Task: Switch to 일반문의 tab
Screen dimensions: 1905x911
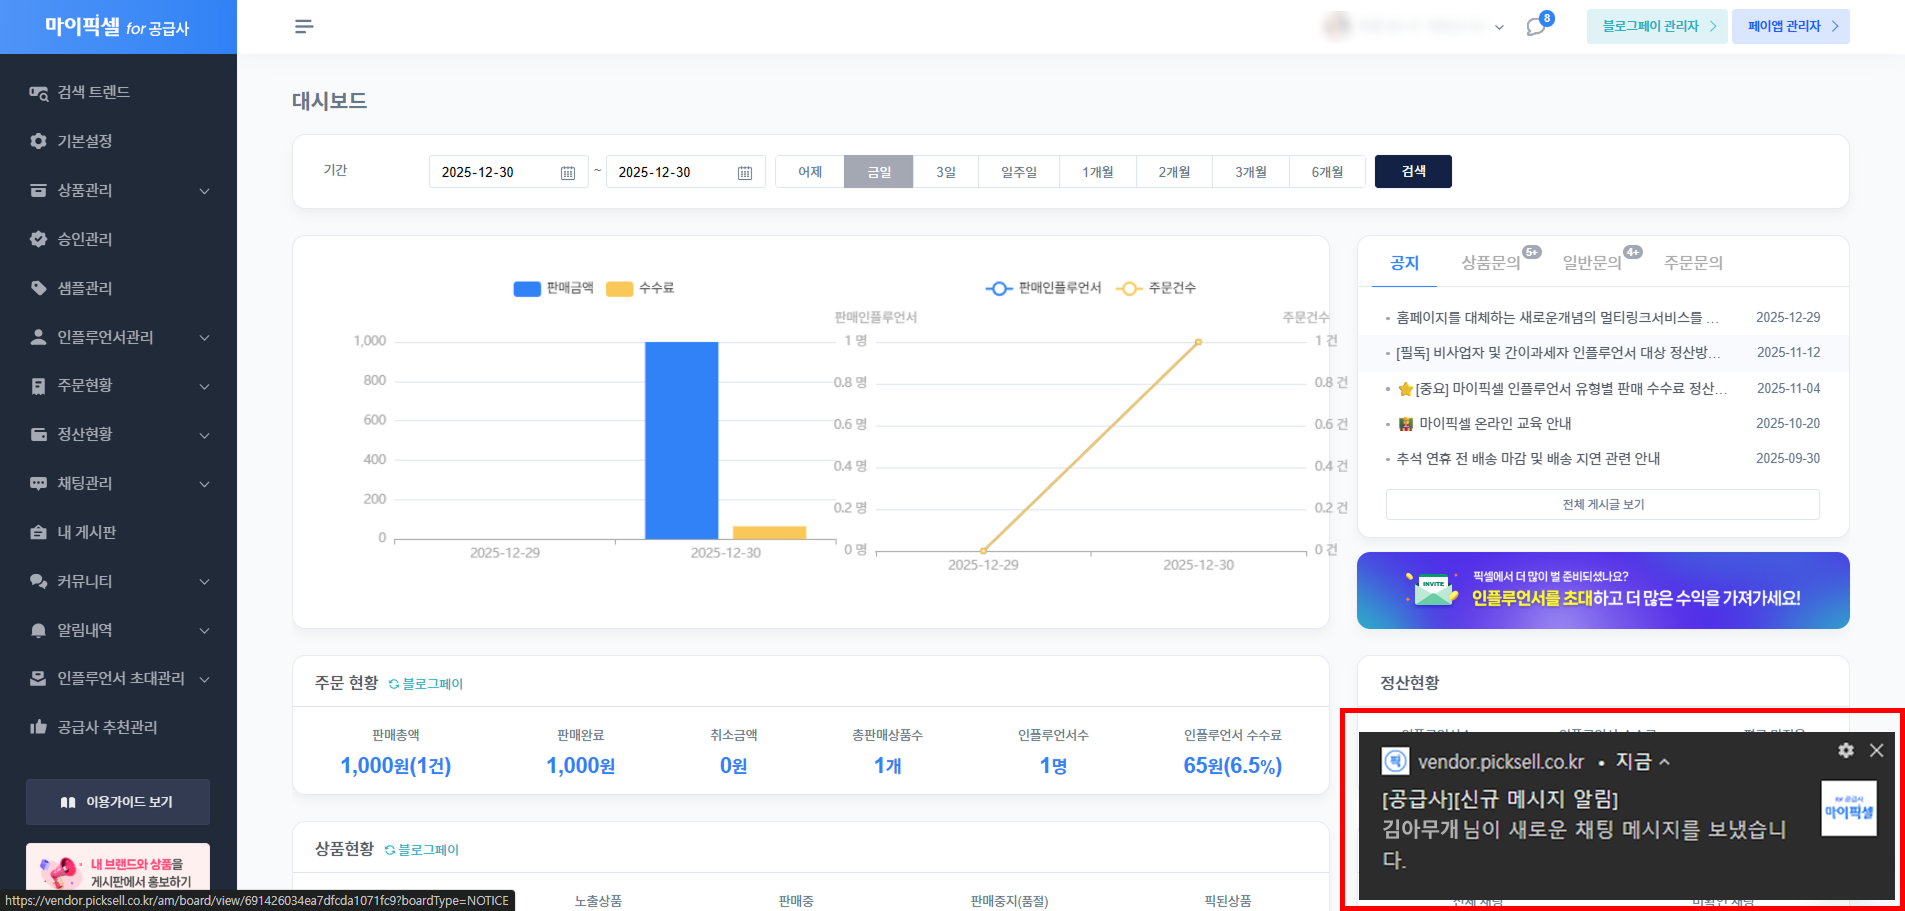Action: point(1591,263)
